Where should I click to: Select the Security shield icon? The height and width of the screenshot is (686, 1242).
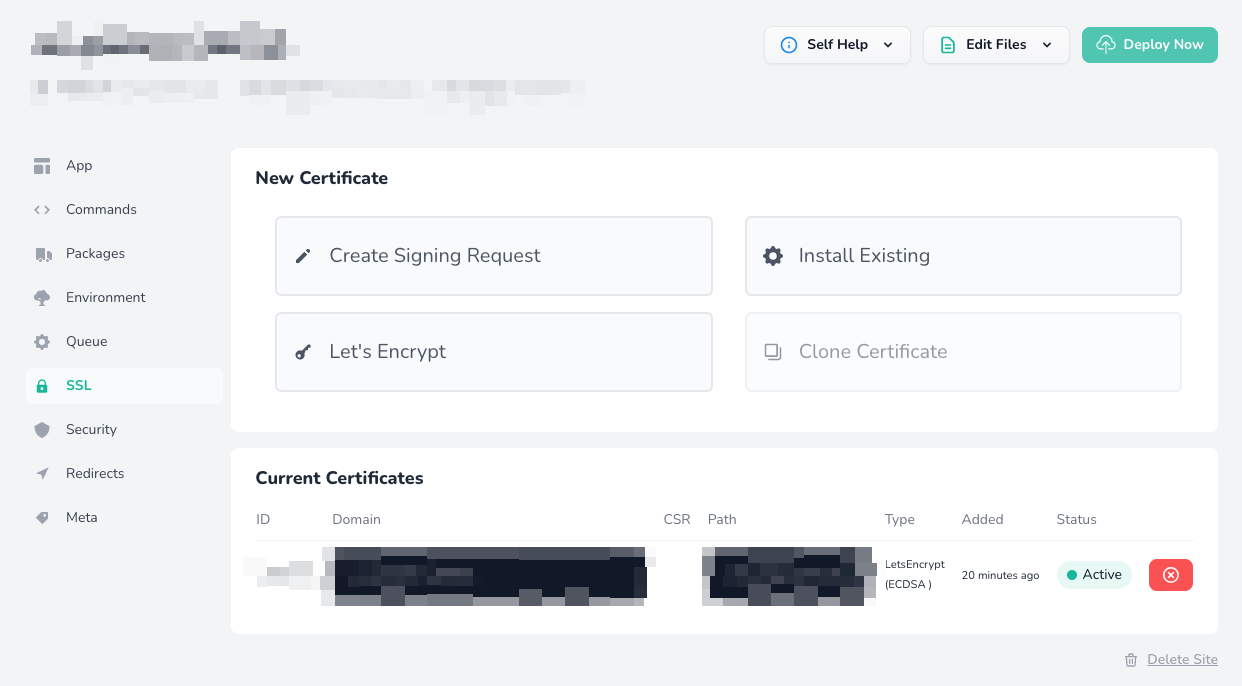click(x=42, y=430)
